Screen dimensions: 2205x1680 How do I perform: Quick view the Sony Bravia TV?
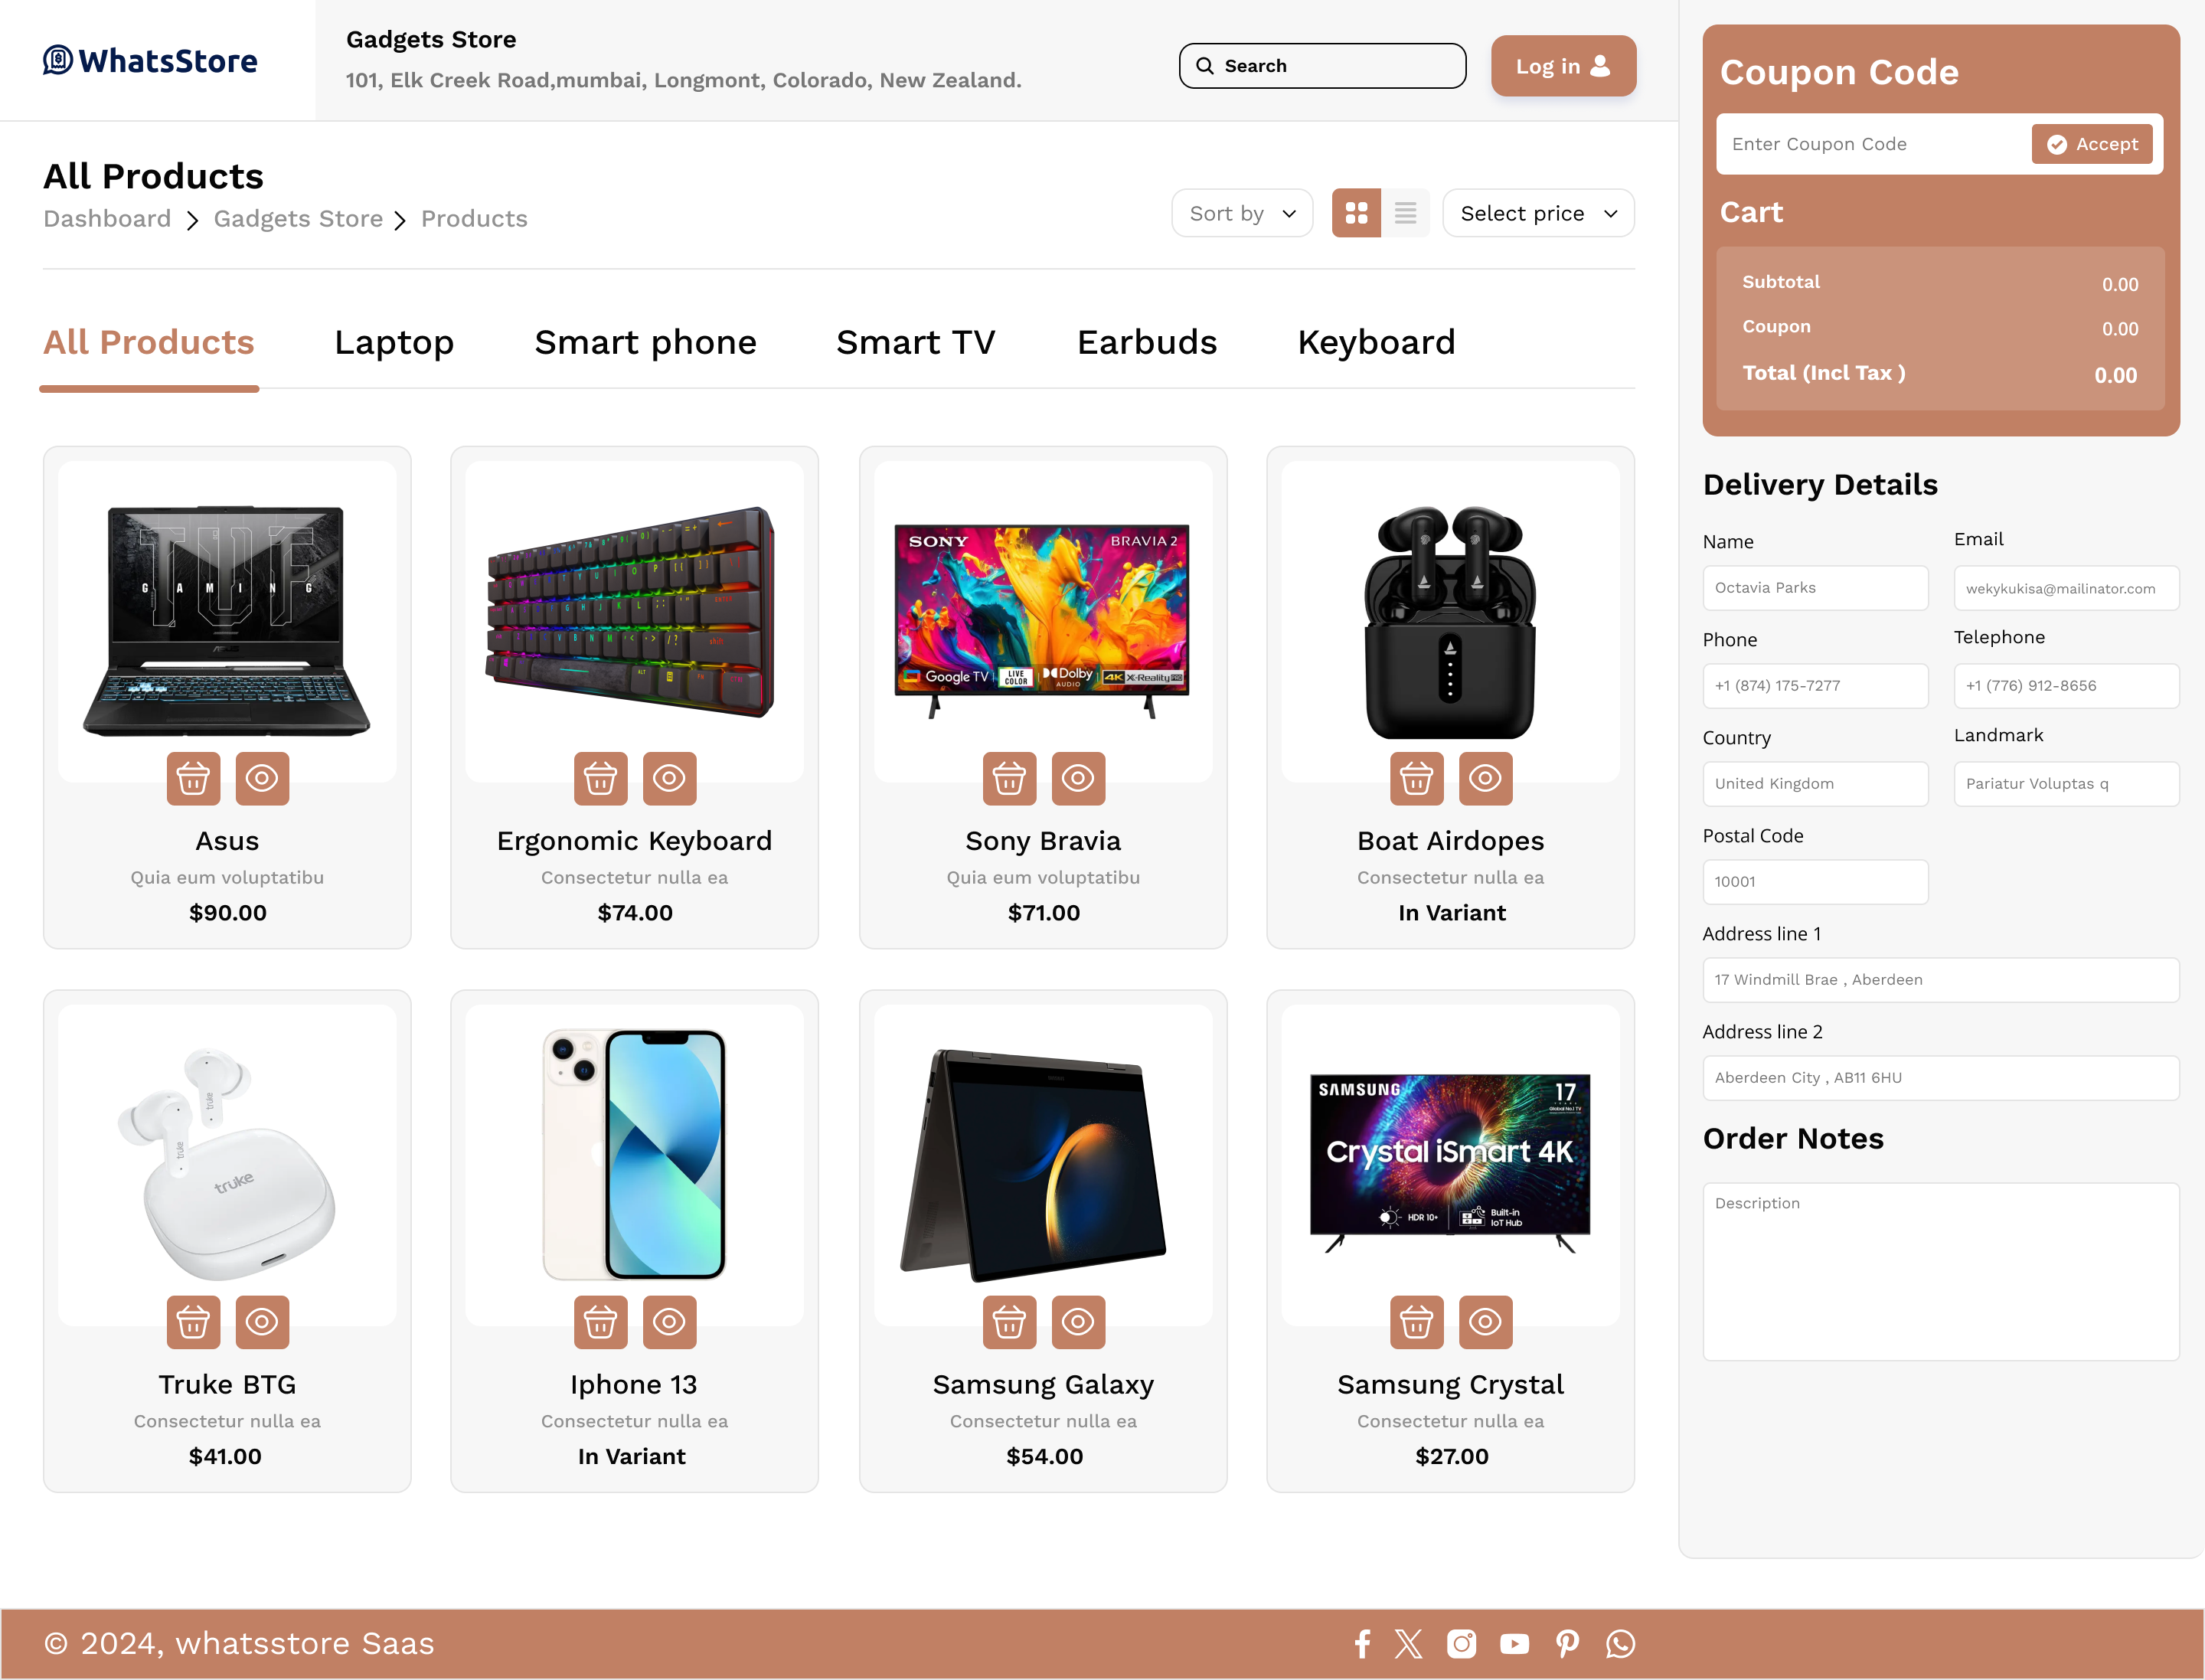pyautogui.click(x=1077, y=778)
